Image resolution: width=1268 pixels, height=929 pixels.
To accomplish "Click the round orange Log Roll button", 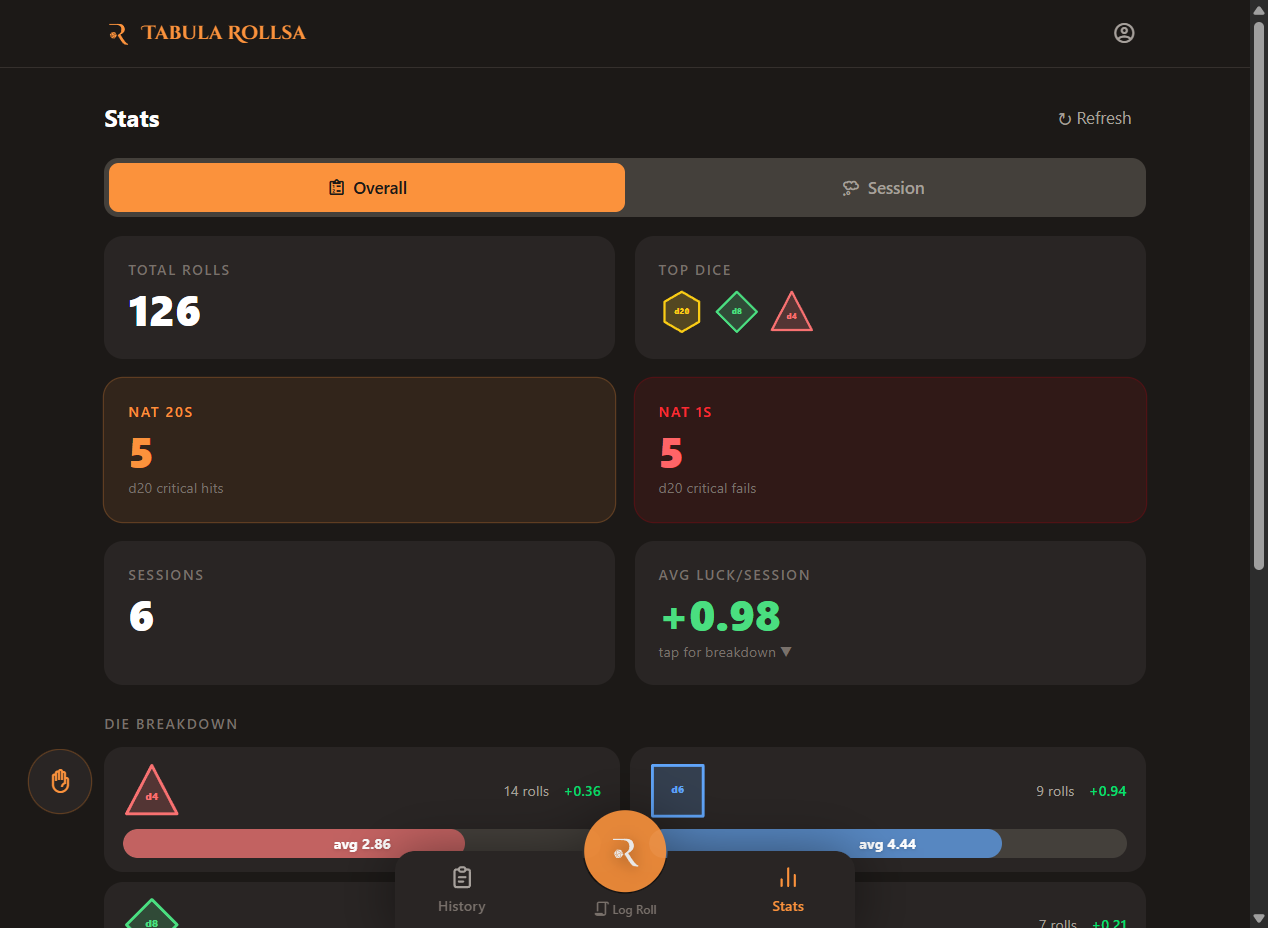I will click(625, 851).
